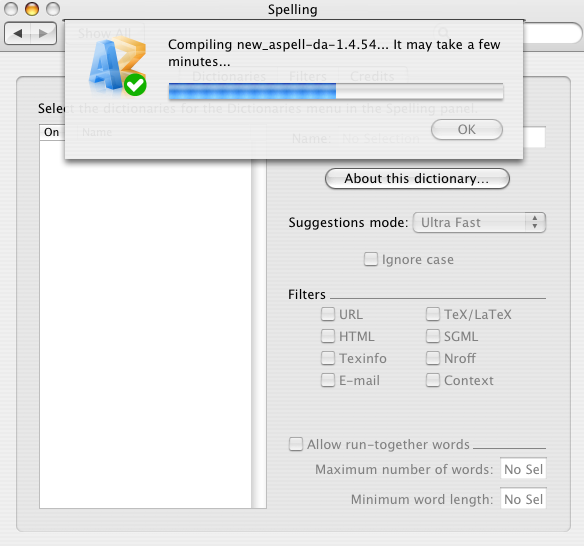Click the compiling progress bar

click(x=336, y=91)
